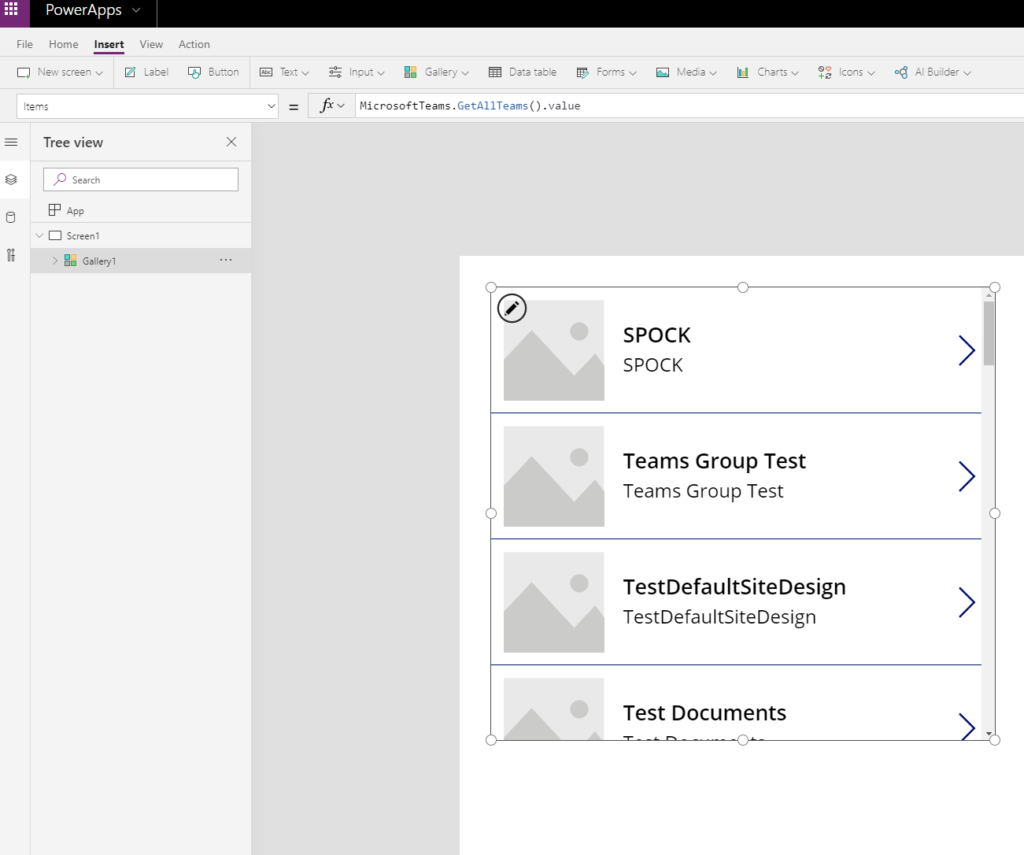Click the gallery scrollbar down arrow
Image resolution: width=1024 pixels, height=855 pixels.
[x=989, y=734]
